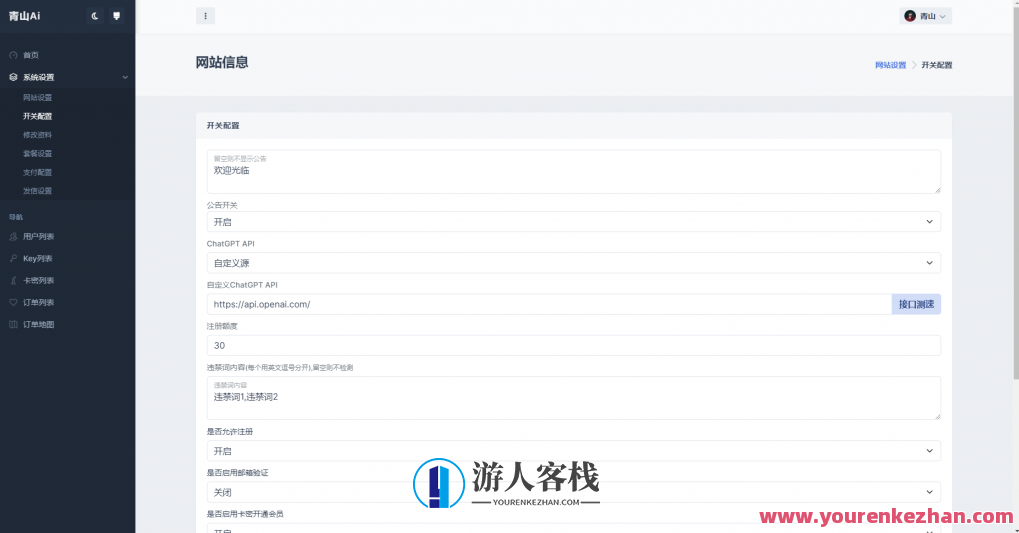Open the three-dot menu in the top bar
The image size is (1019, 533).
[x=205, y=16]
